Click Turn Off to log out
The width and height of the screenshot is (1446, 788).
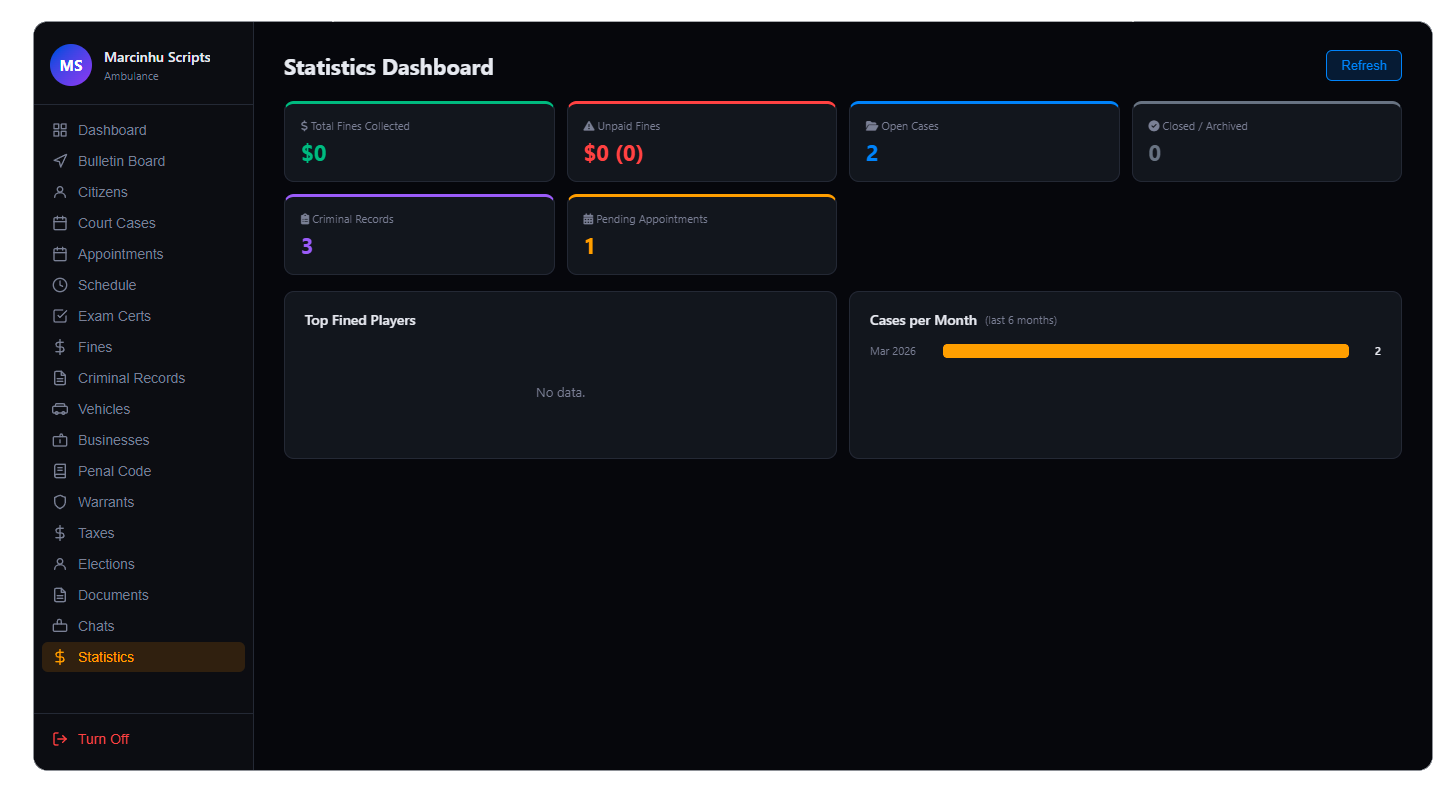(x=103, y=739)
